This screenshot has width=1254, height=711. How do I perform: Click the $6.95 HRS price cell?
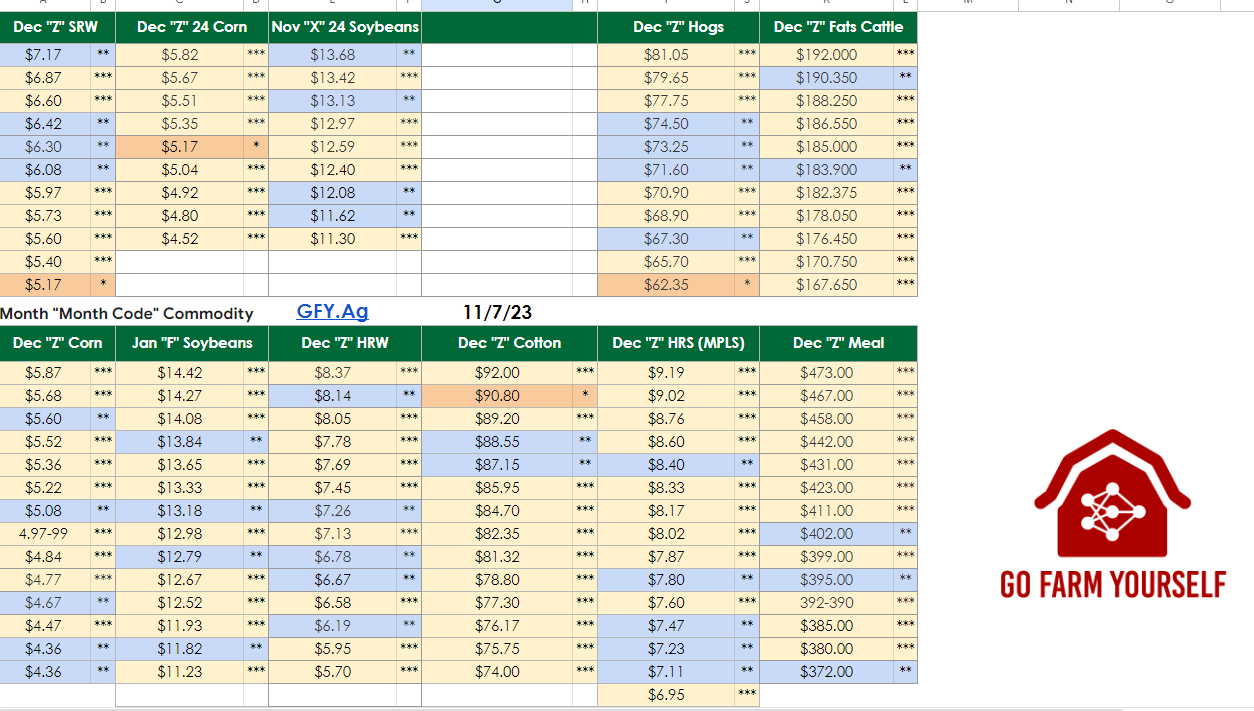coord(665,695)
